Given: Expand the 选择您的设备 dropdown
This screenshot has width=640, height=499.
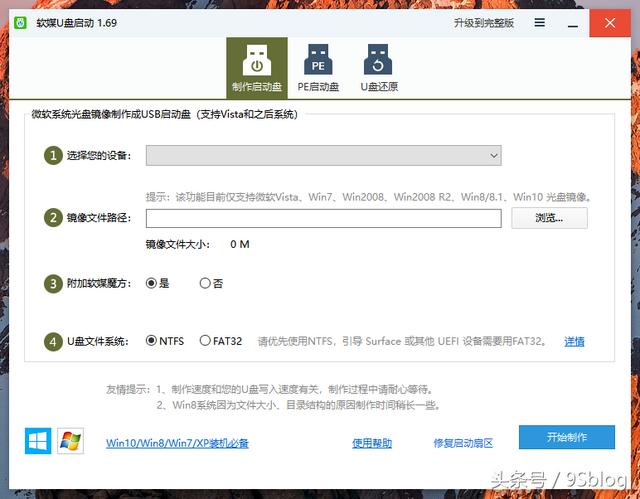Looking at the screenshot, I should (x=324, y=155).
